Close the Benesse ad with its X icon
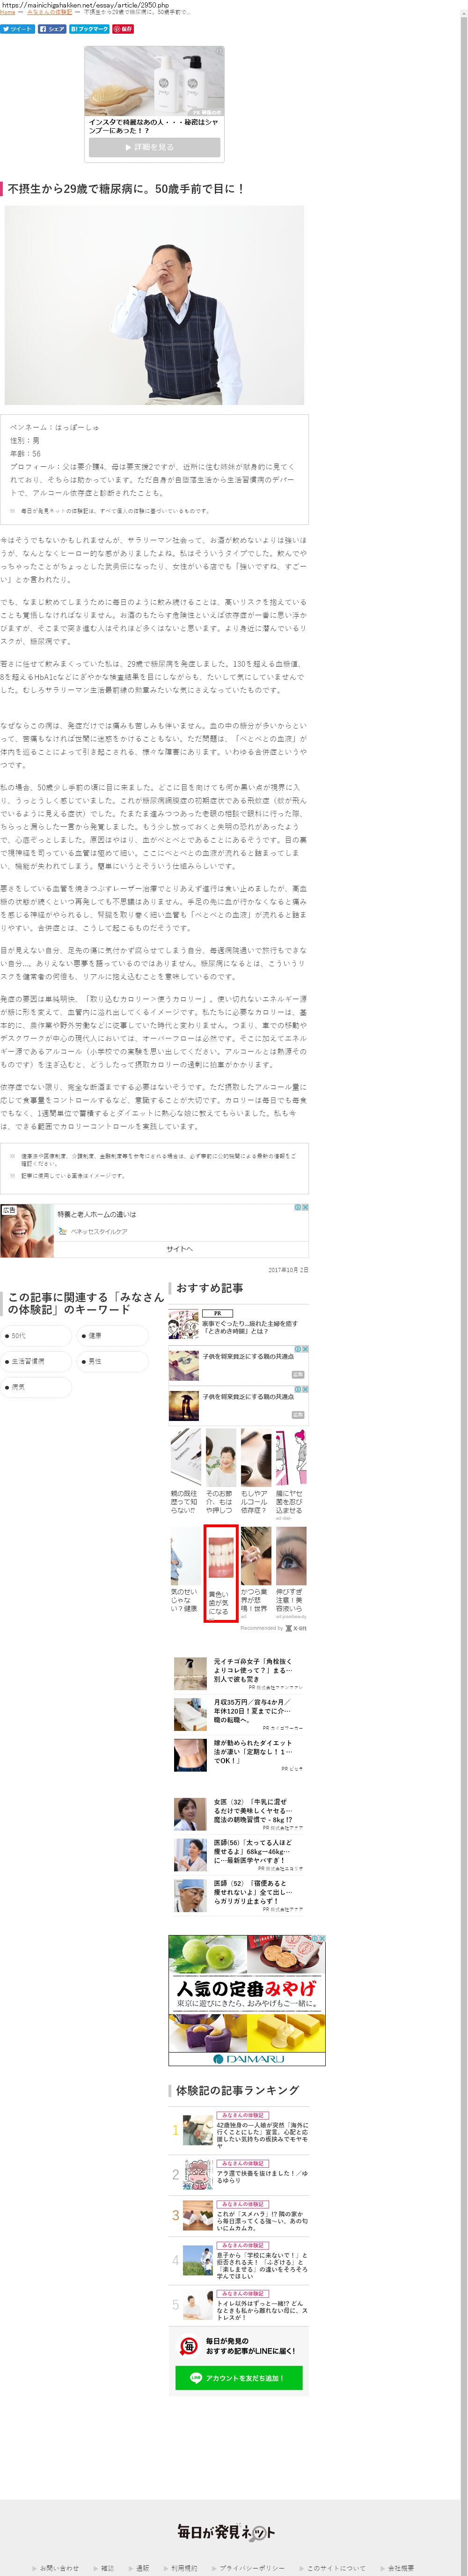Screen dimensions: 468x2576 [305, 1207]
